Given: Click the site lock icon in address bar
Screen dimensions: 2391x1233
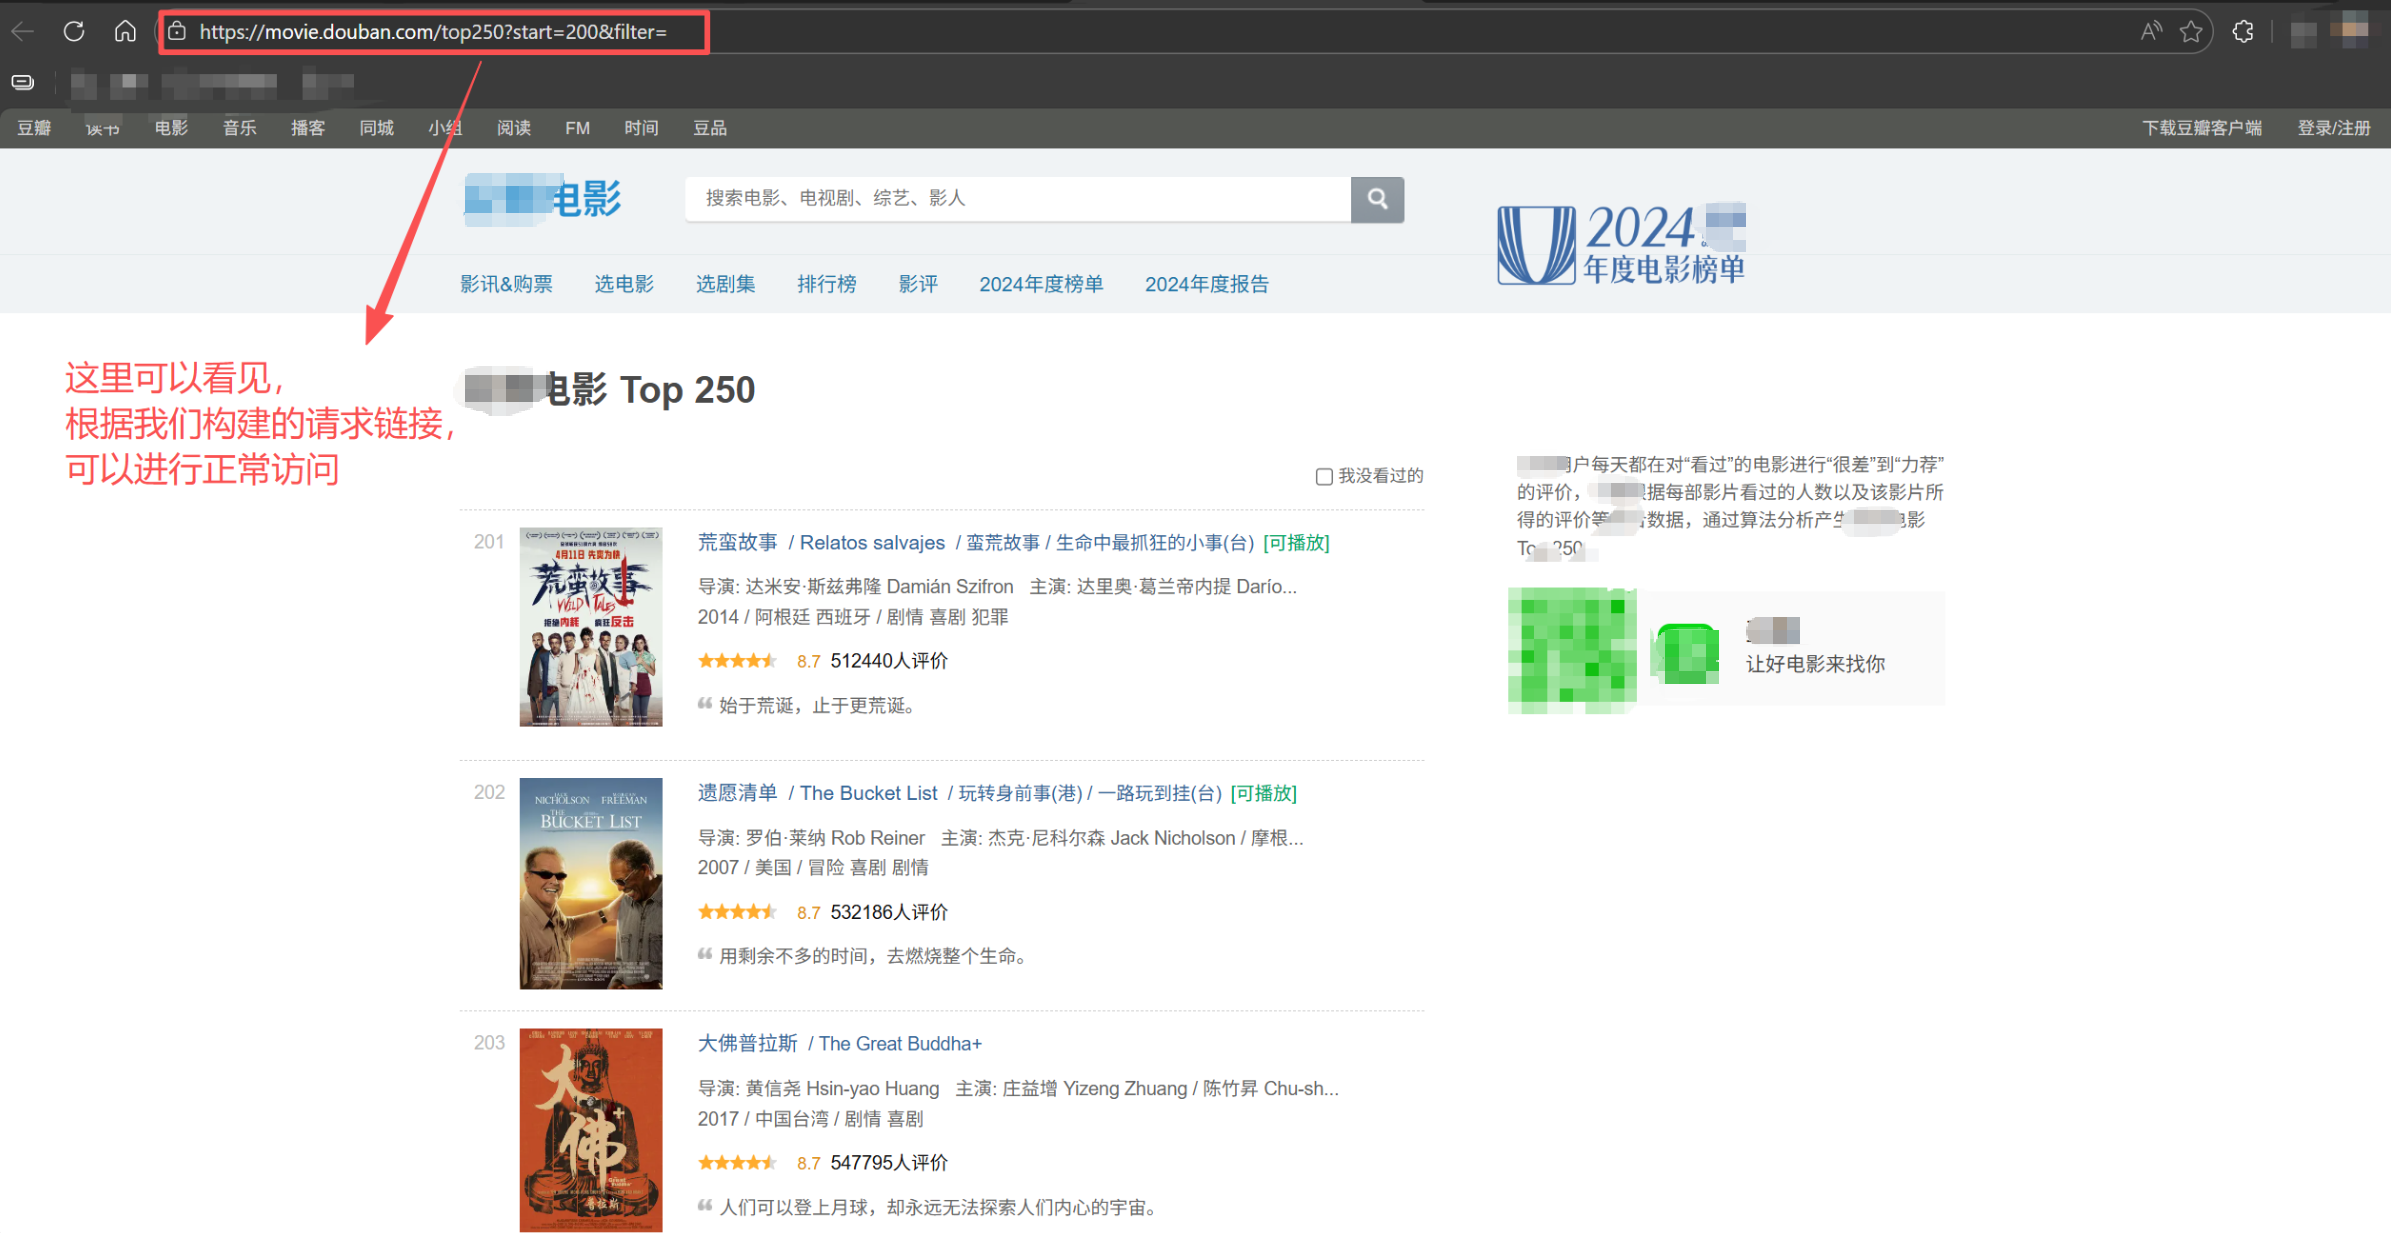Looking at the screenshot, I should (177, 32).
